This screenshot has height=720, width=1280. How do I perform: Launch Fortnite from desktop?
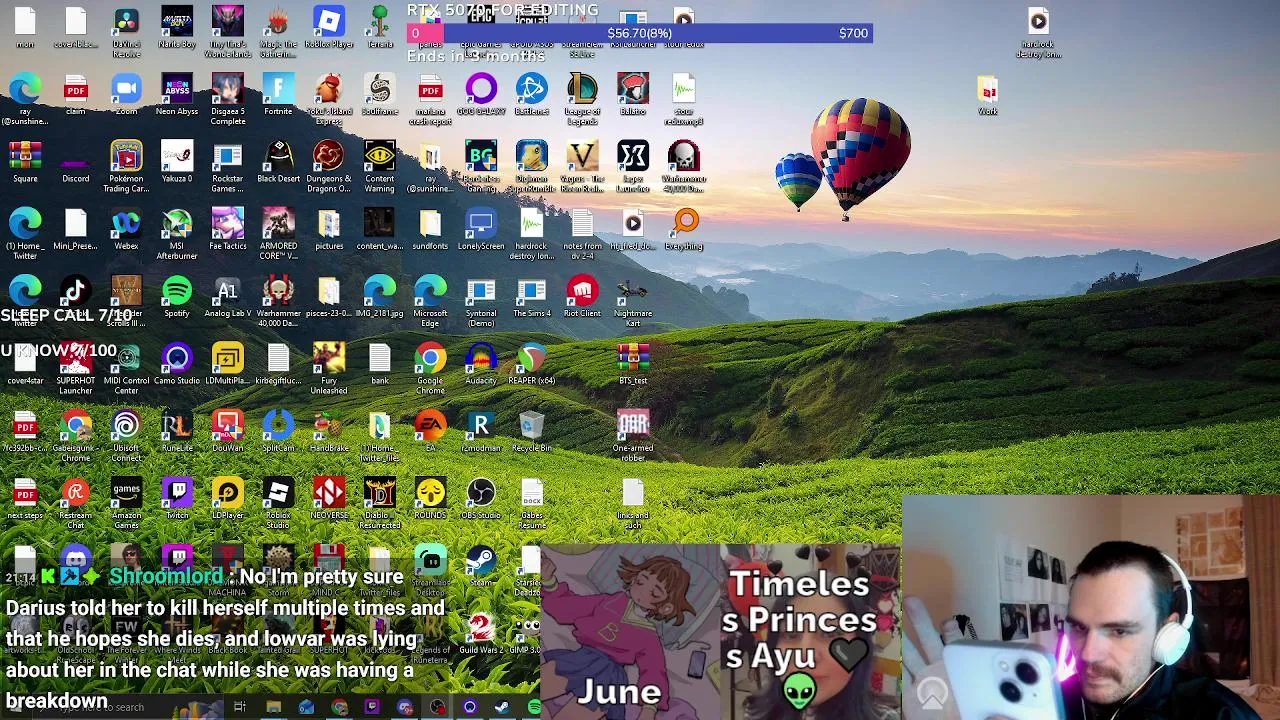coord(278,90)
